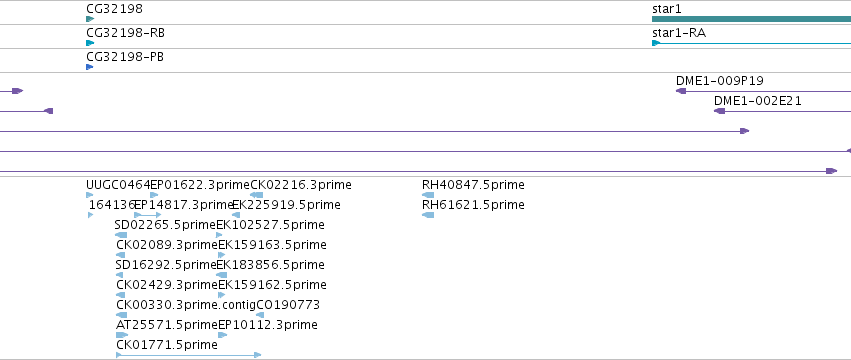The image size is (851, 360).
Task: Click the DME1-009P19 label
Action: click(x=720, y=81)
